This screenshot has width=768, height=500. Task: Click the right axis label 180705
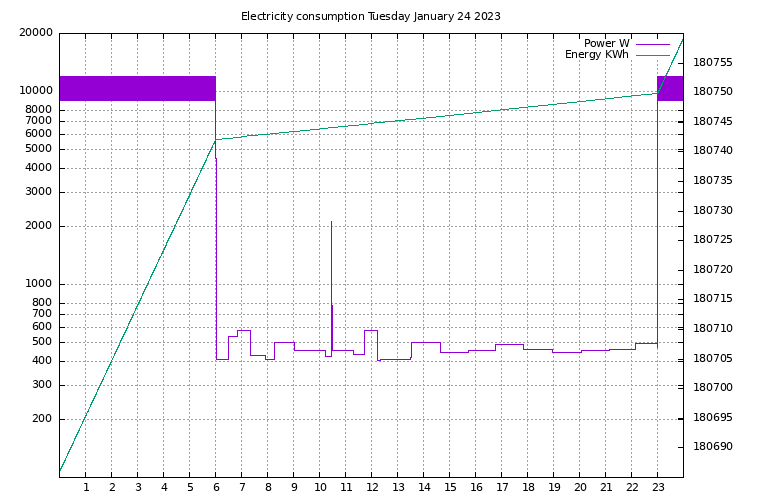713,358
